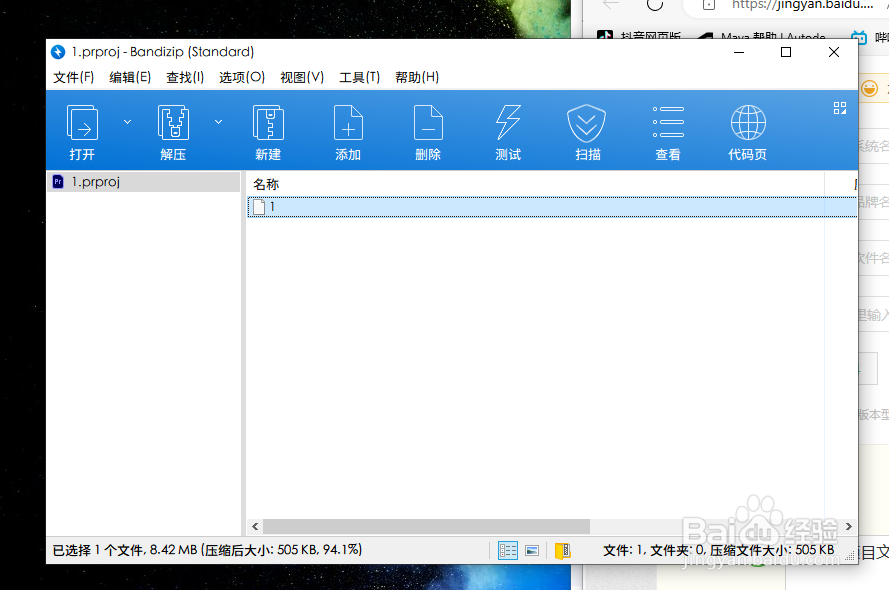This screenshot has height=590, width=889.
Task: Close the Bandizip window
Action: point(833,52)
